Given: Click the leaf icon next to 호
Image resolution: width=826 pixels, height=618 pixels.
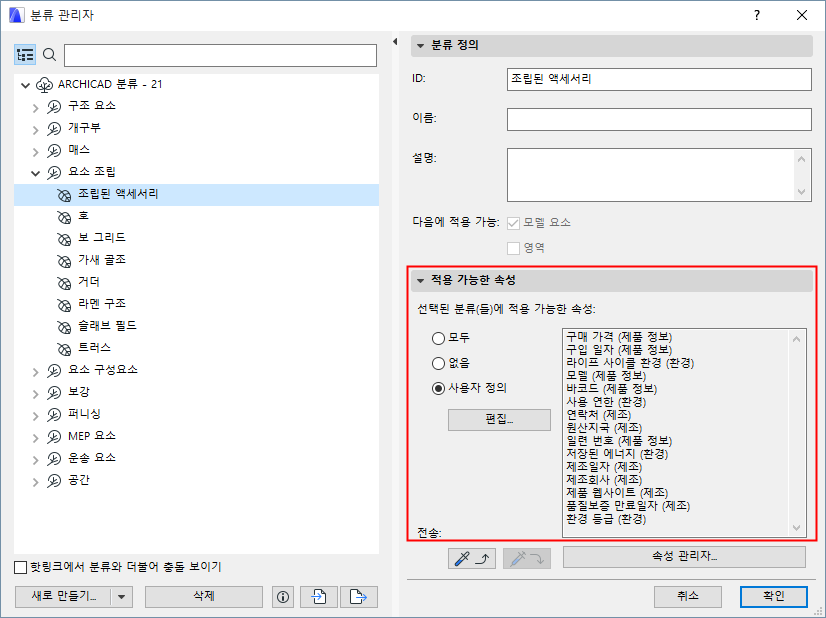Looking at the screenshot, I should (64, 217).
